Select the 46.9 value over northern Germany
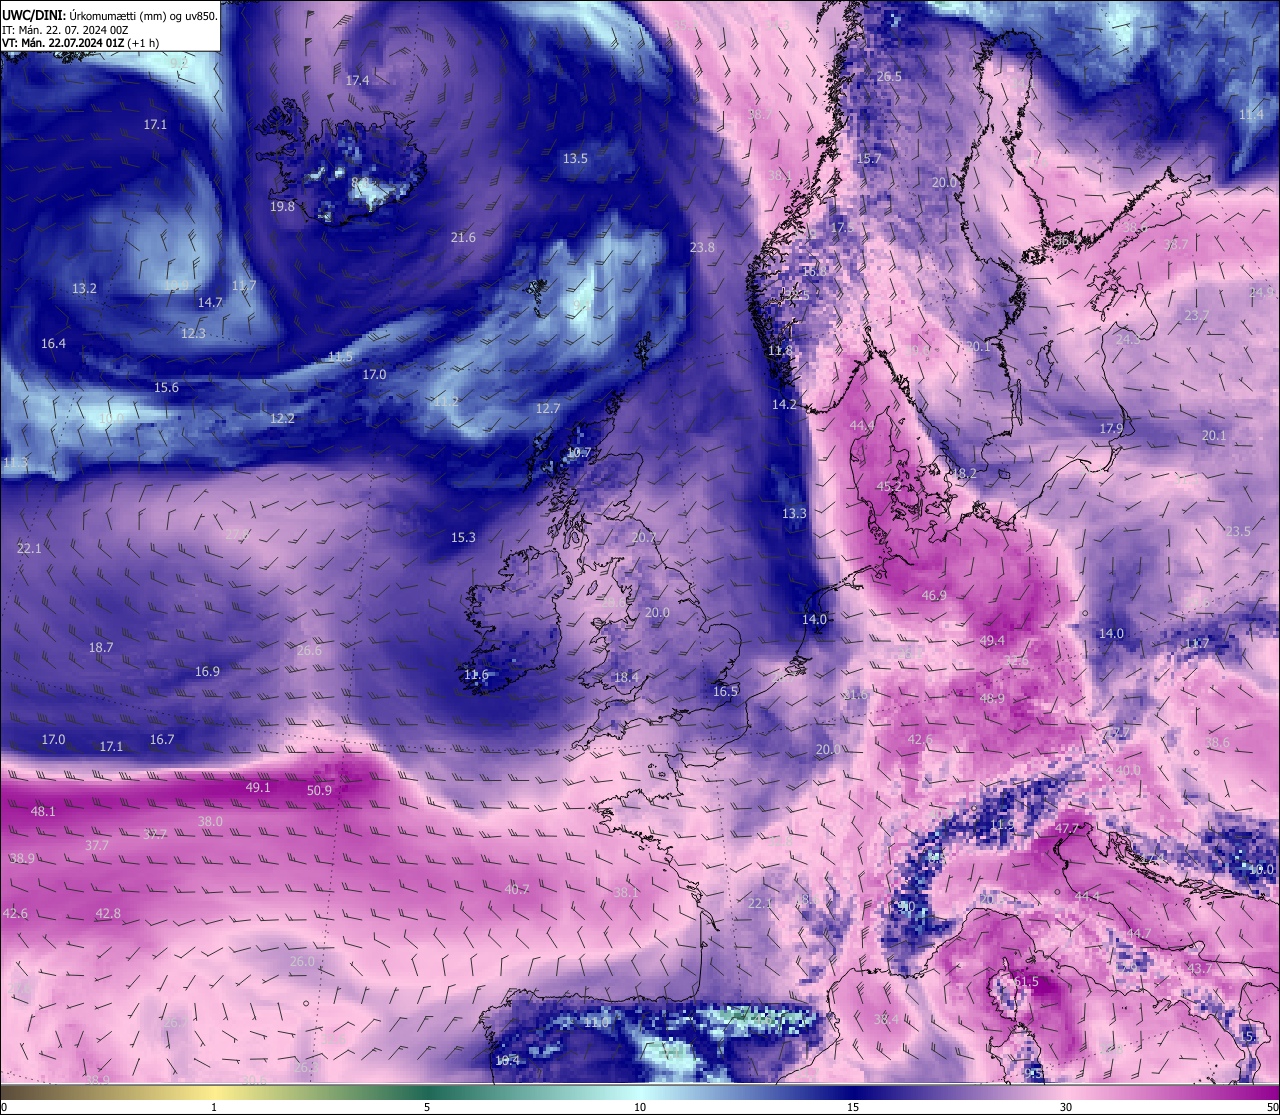This screenshot has width=1280, height=1115. pyautogui.click(x=934, y=595)
